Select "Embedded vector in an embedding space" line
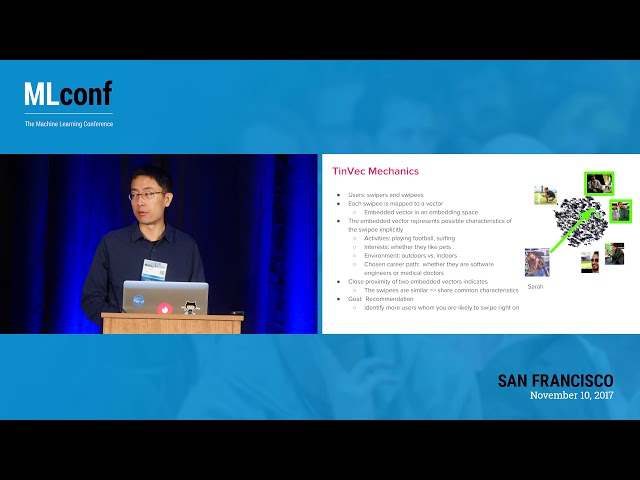The width and height of the screenshot is (640, 480). pos(421,212)
